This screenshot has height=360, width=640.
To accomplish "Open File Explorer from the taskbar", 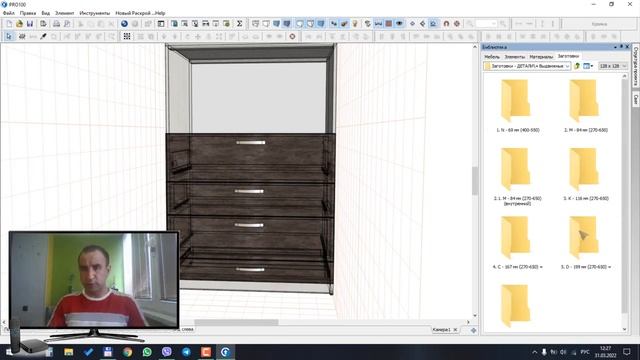I will click(x=69, y=352).
